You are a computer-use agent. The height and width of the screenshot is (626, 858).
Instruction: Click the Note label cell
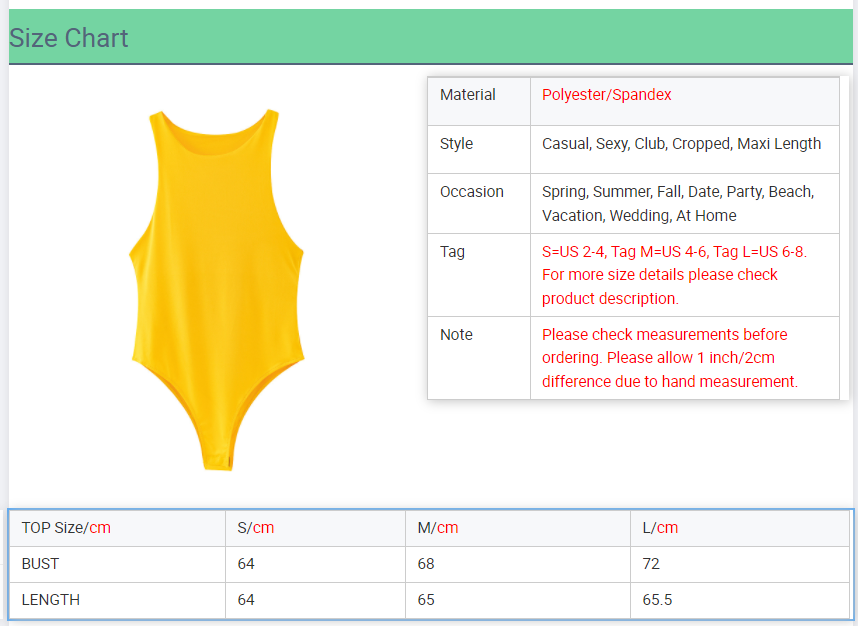(456, 335)
